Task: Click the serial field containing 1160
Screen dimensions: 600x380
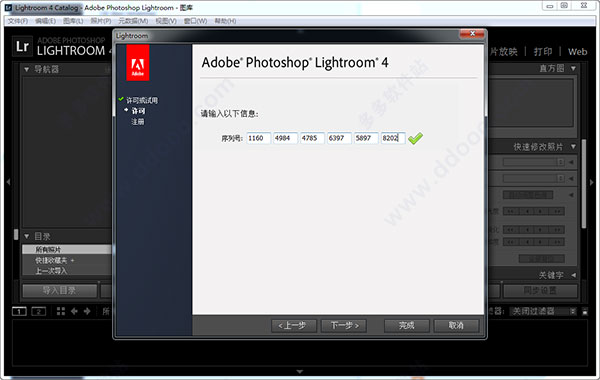Action: tap(259, 138)
